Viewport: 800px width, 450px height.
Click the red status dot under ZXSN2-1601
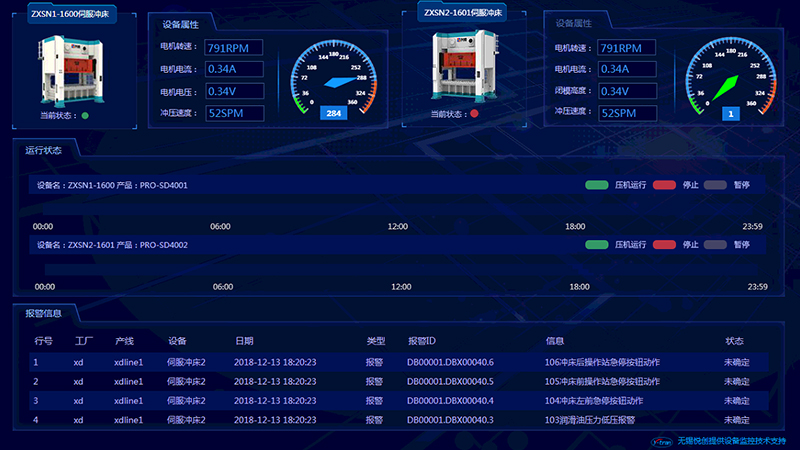[x=474, y=114]
